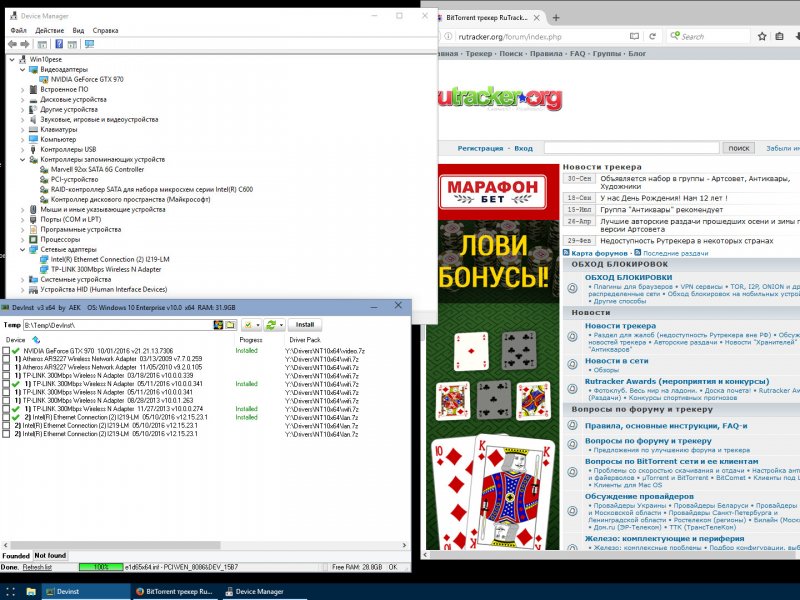
Task: Open the Файл menu in Device Manager
Action: (x=18, y=31)
